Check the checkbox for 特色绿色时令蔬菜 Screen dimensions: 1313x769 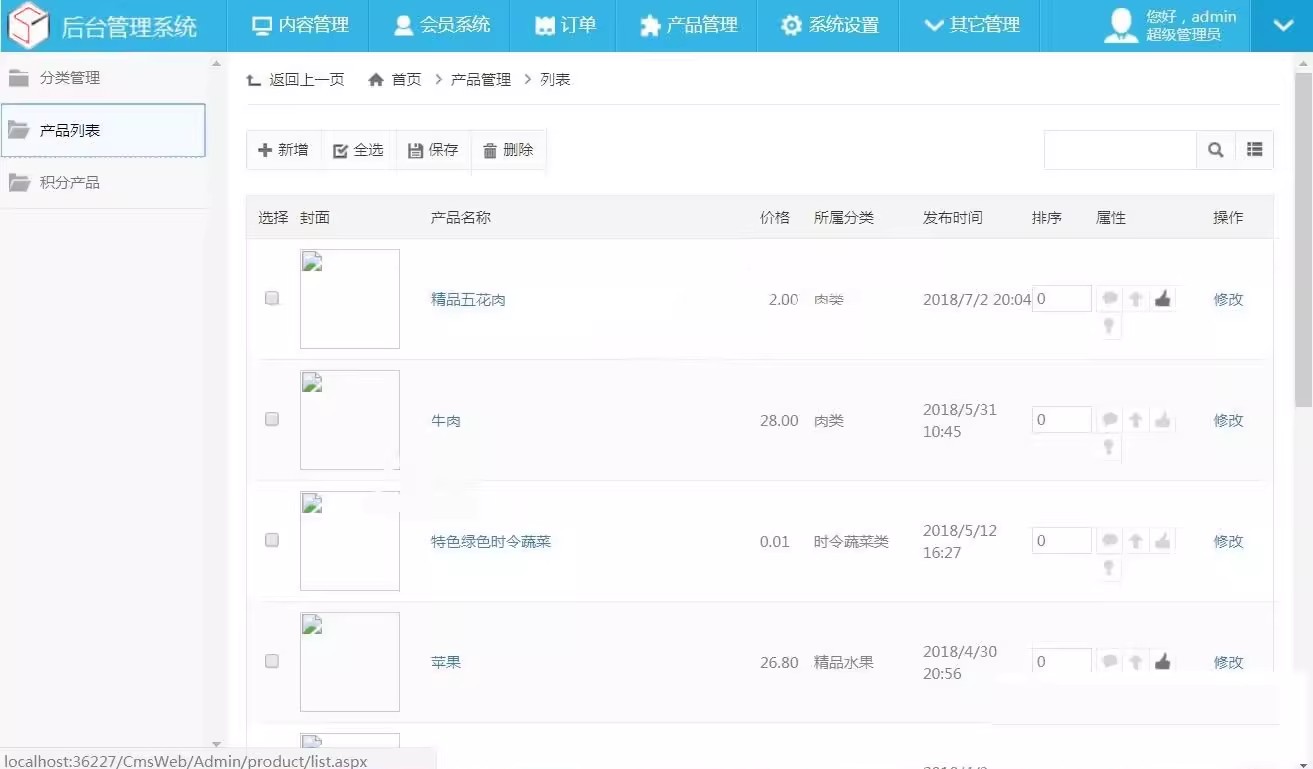272,540
